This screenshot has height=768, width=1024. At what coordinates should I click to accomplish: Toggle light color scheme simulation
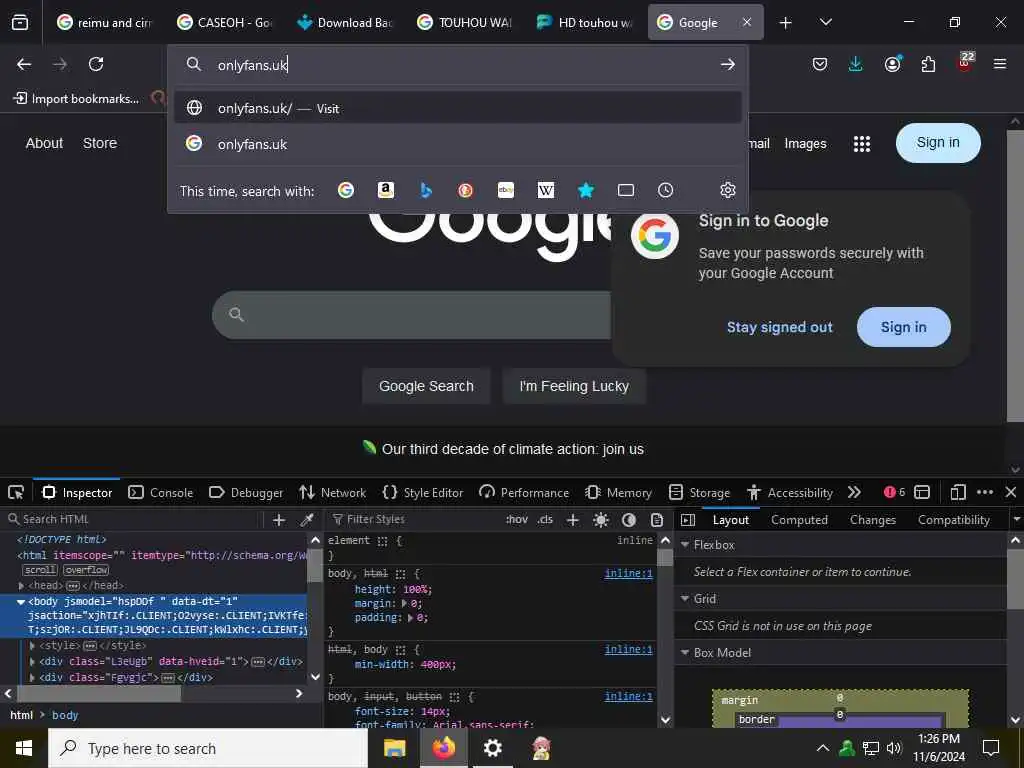click(x=601, y=520)
